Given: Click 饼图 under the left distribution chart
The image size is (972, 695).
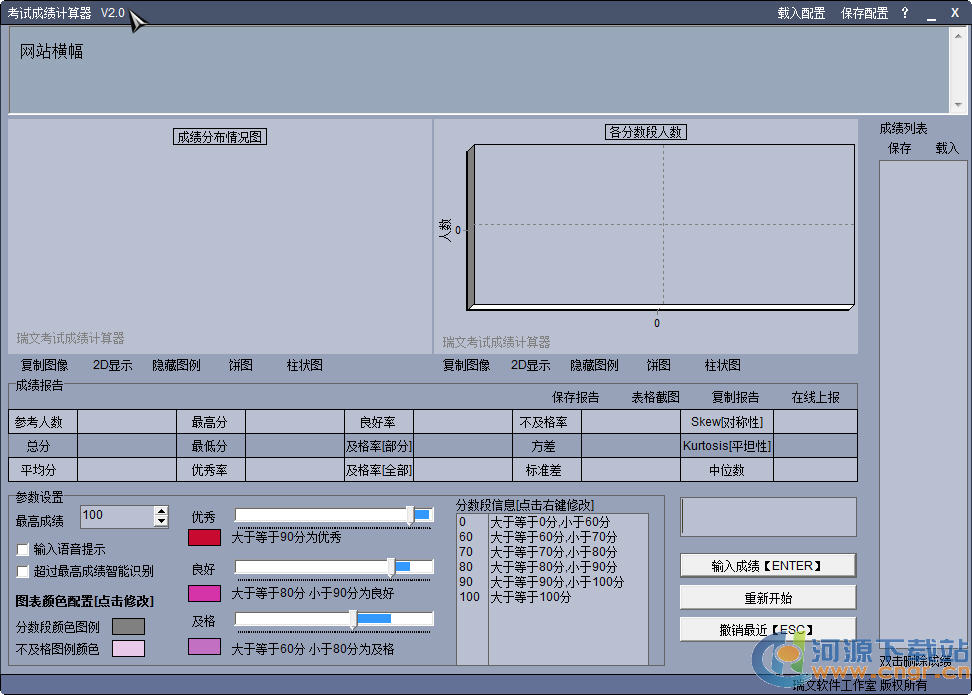Looking at the screenshot, I should click(240, 365).
